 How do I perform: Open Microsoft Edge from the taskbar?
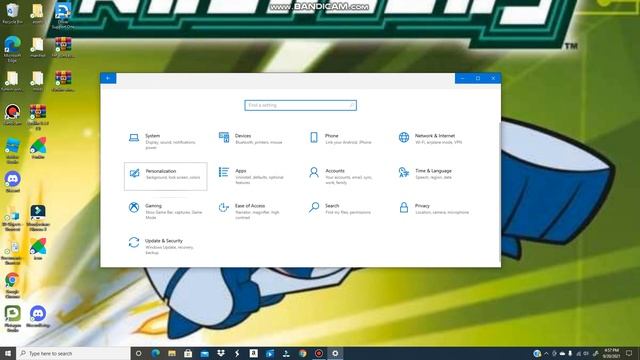pyautogui.click(x=156, y=353)
